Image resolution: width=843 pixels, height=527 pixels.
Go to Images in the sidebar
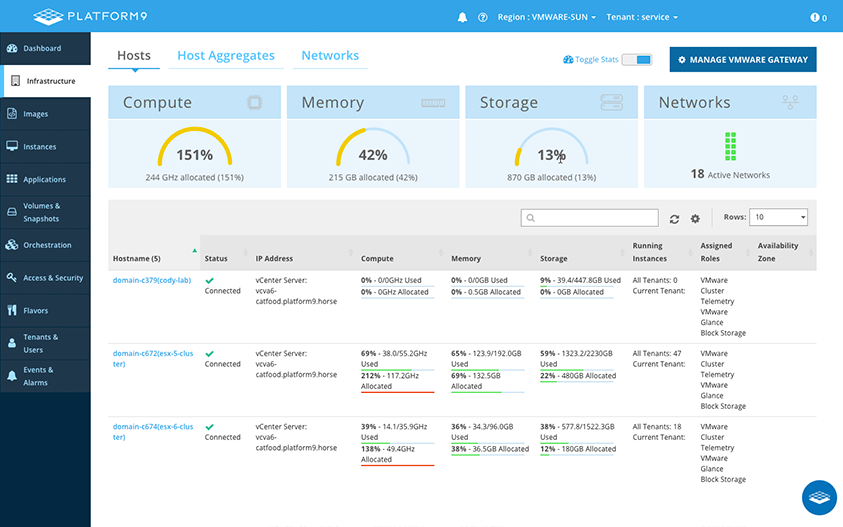click(x=35, y=114)
